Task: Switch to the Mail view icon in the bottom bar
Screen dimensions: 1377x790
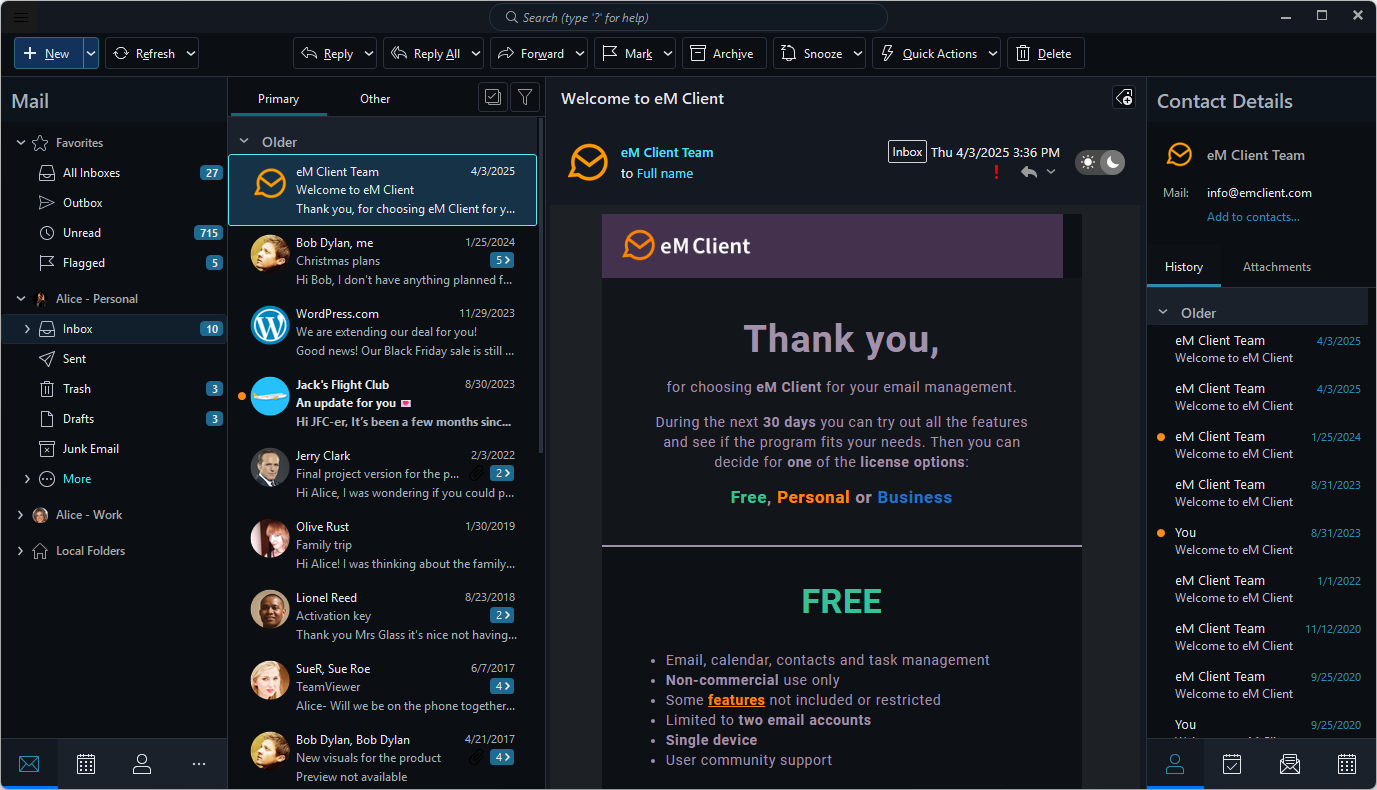Action: coord(29,764)
